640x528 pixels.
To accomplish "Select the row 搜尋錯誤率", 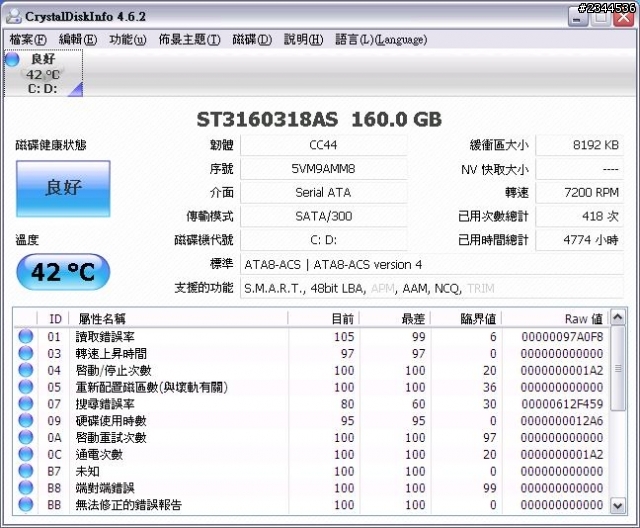I will pos(311,404).
